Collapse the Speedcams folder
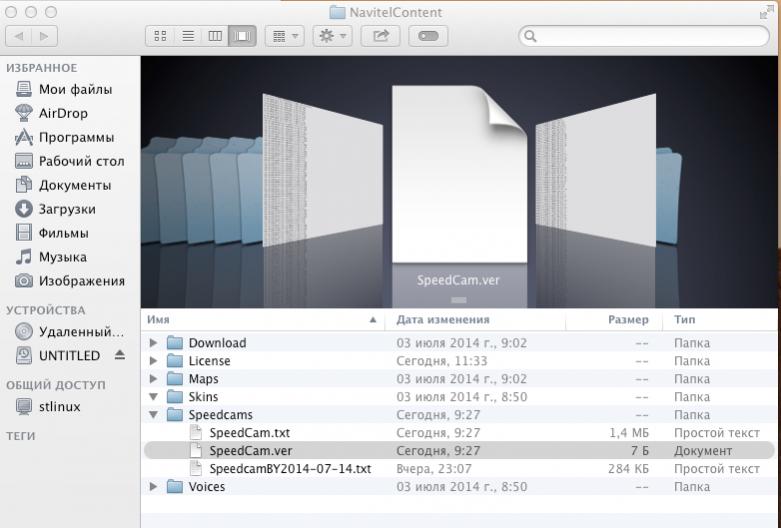 point(153,415)
